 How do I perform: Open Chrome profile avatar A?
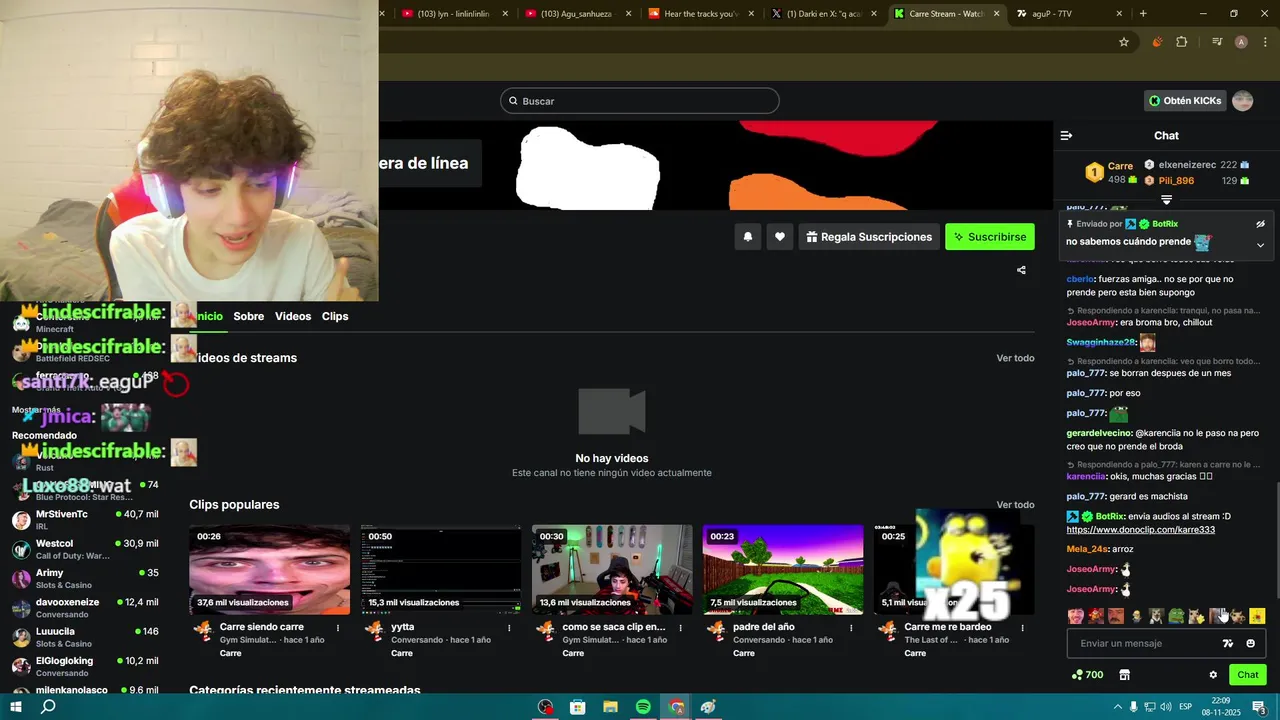1241,42
